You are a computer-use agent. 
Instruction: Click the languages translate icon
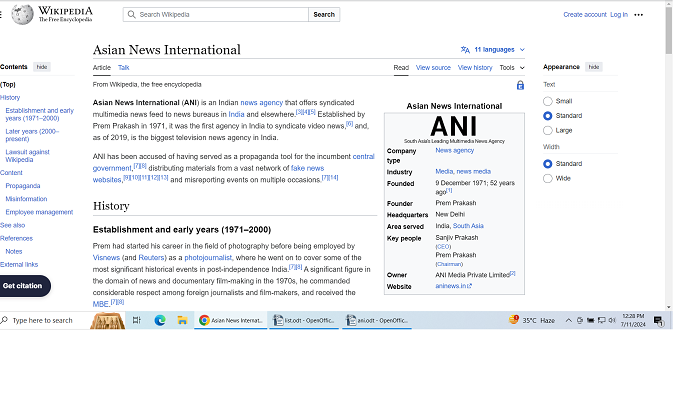click(465, 50)
